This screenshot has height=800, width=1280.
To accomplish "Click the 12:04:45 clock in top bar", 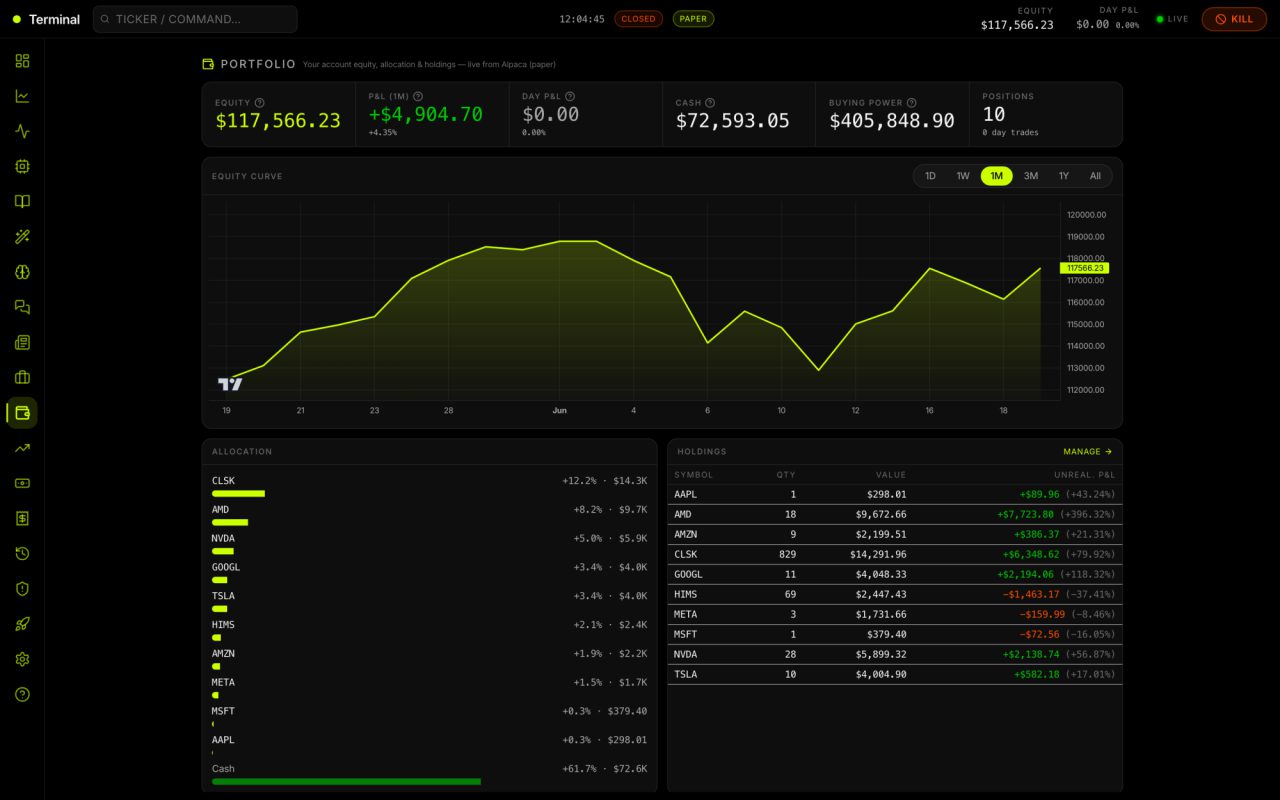I will (582, 19).
